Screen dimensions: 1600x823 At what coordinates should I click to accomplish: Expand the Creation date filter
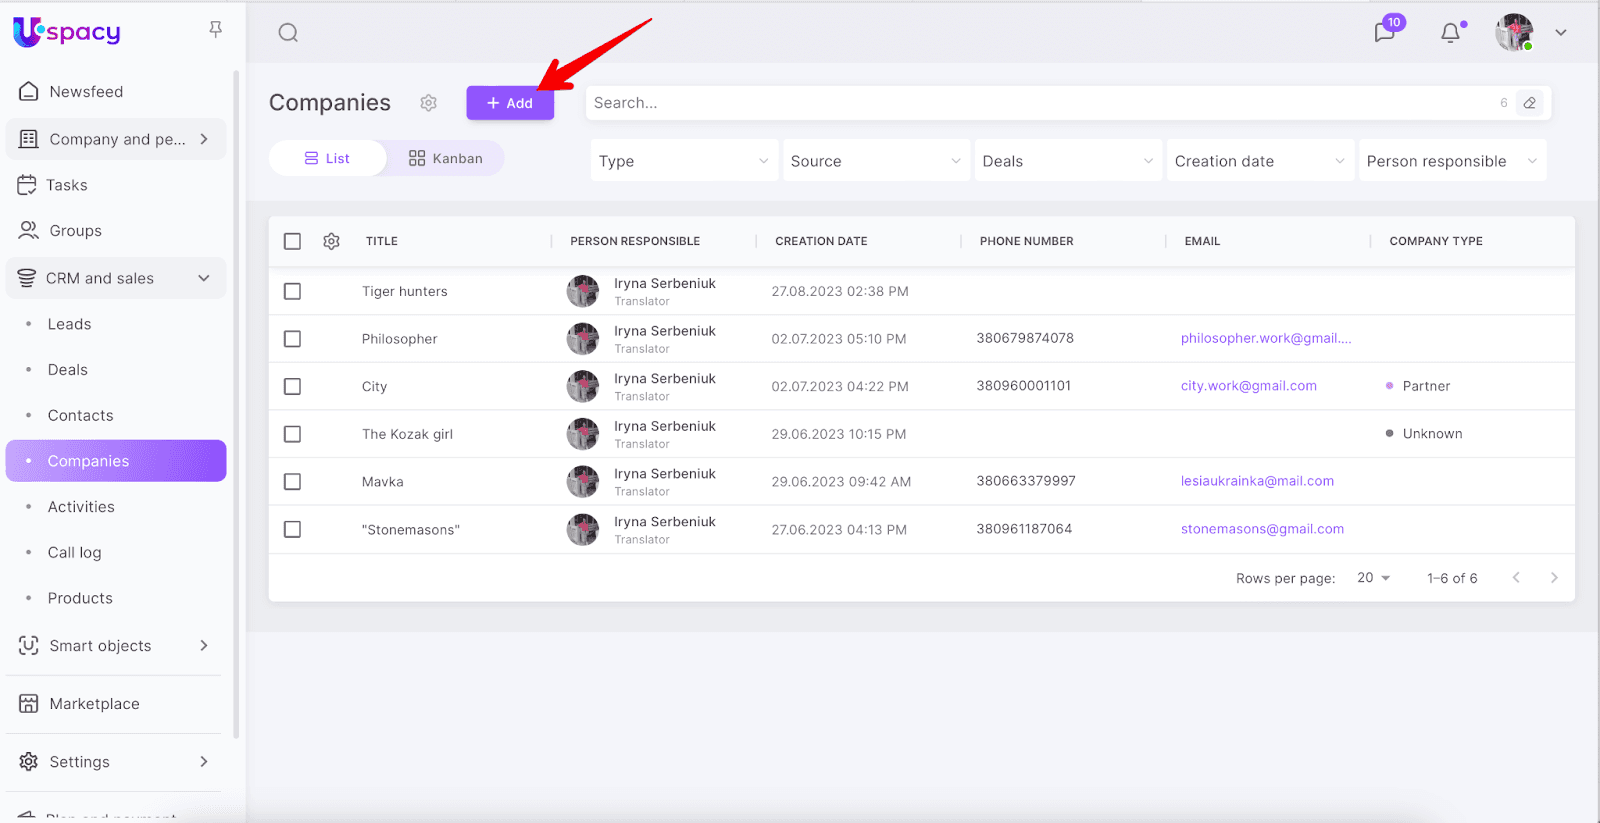(1259, 161)
